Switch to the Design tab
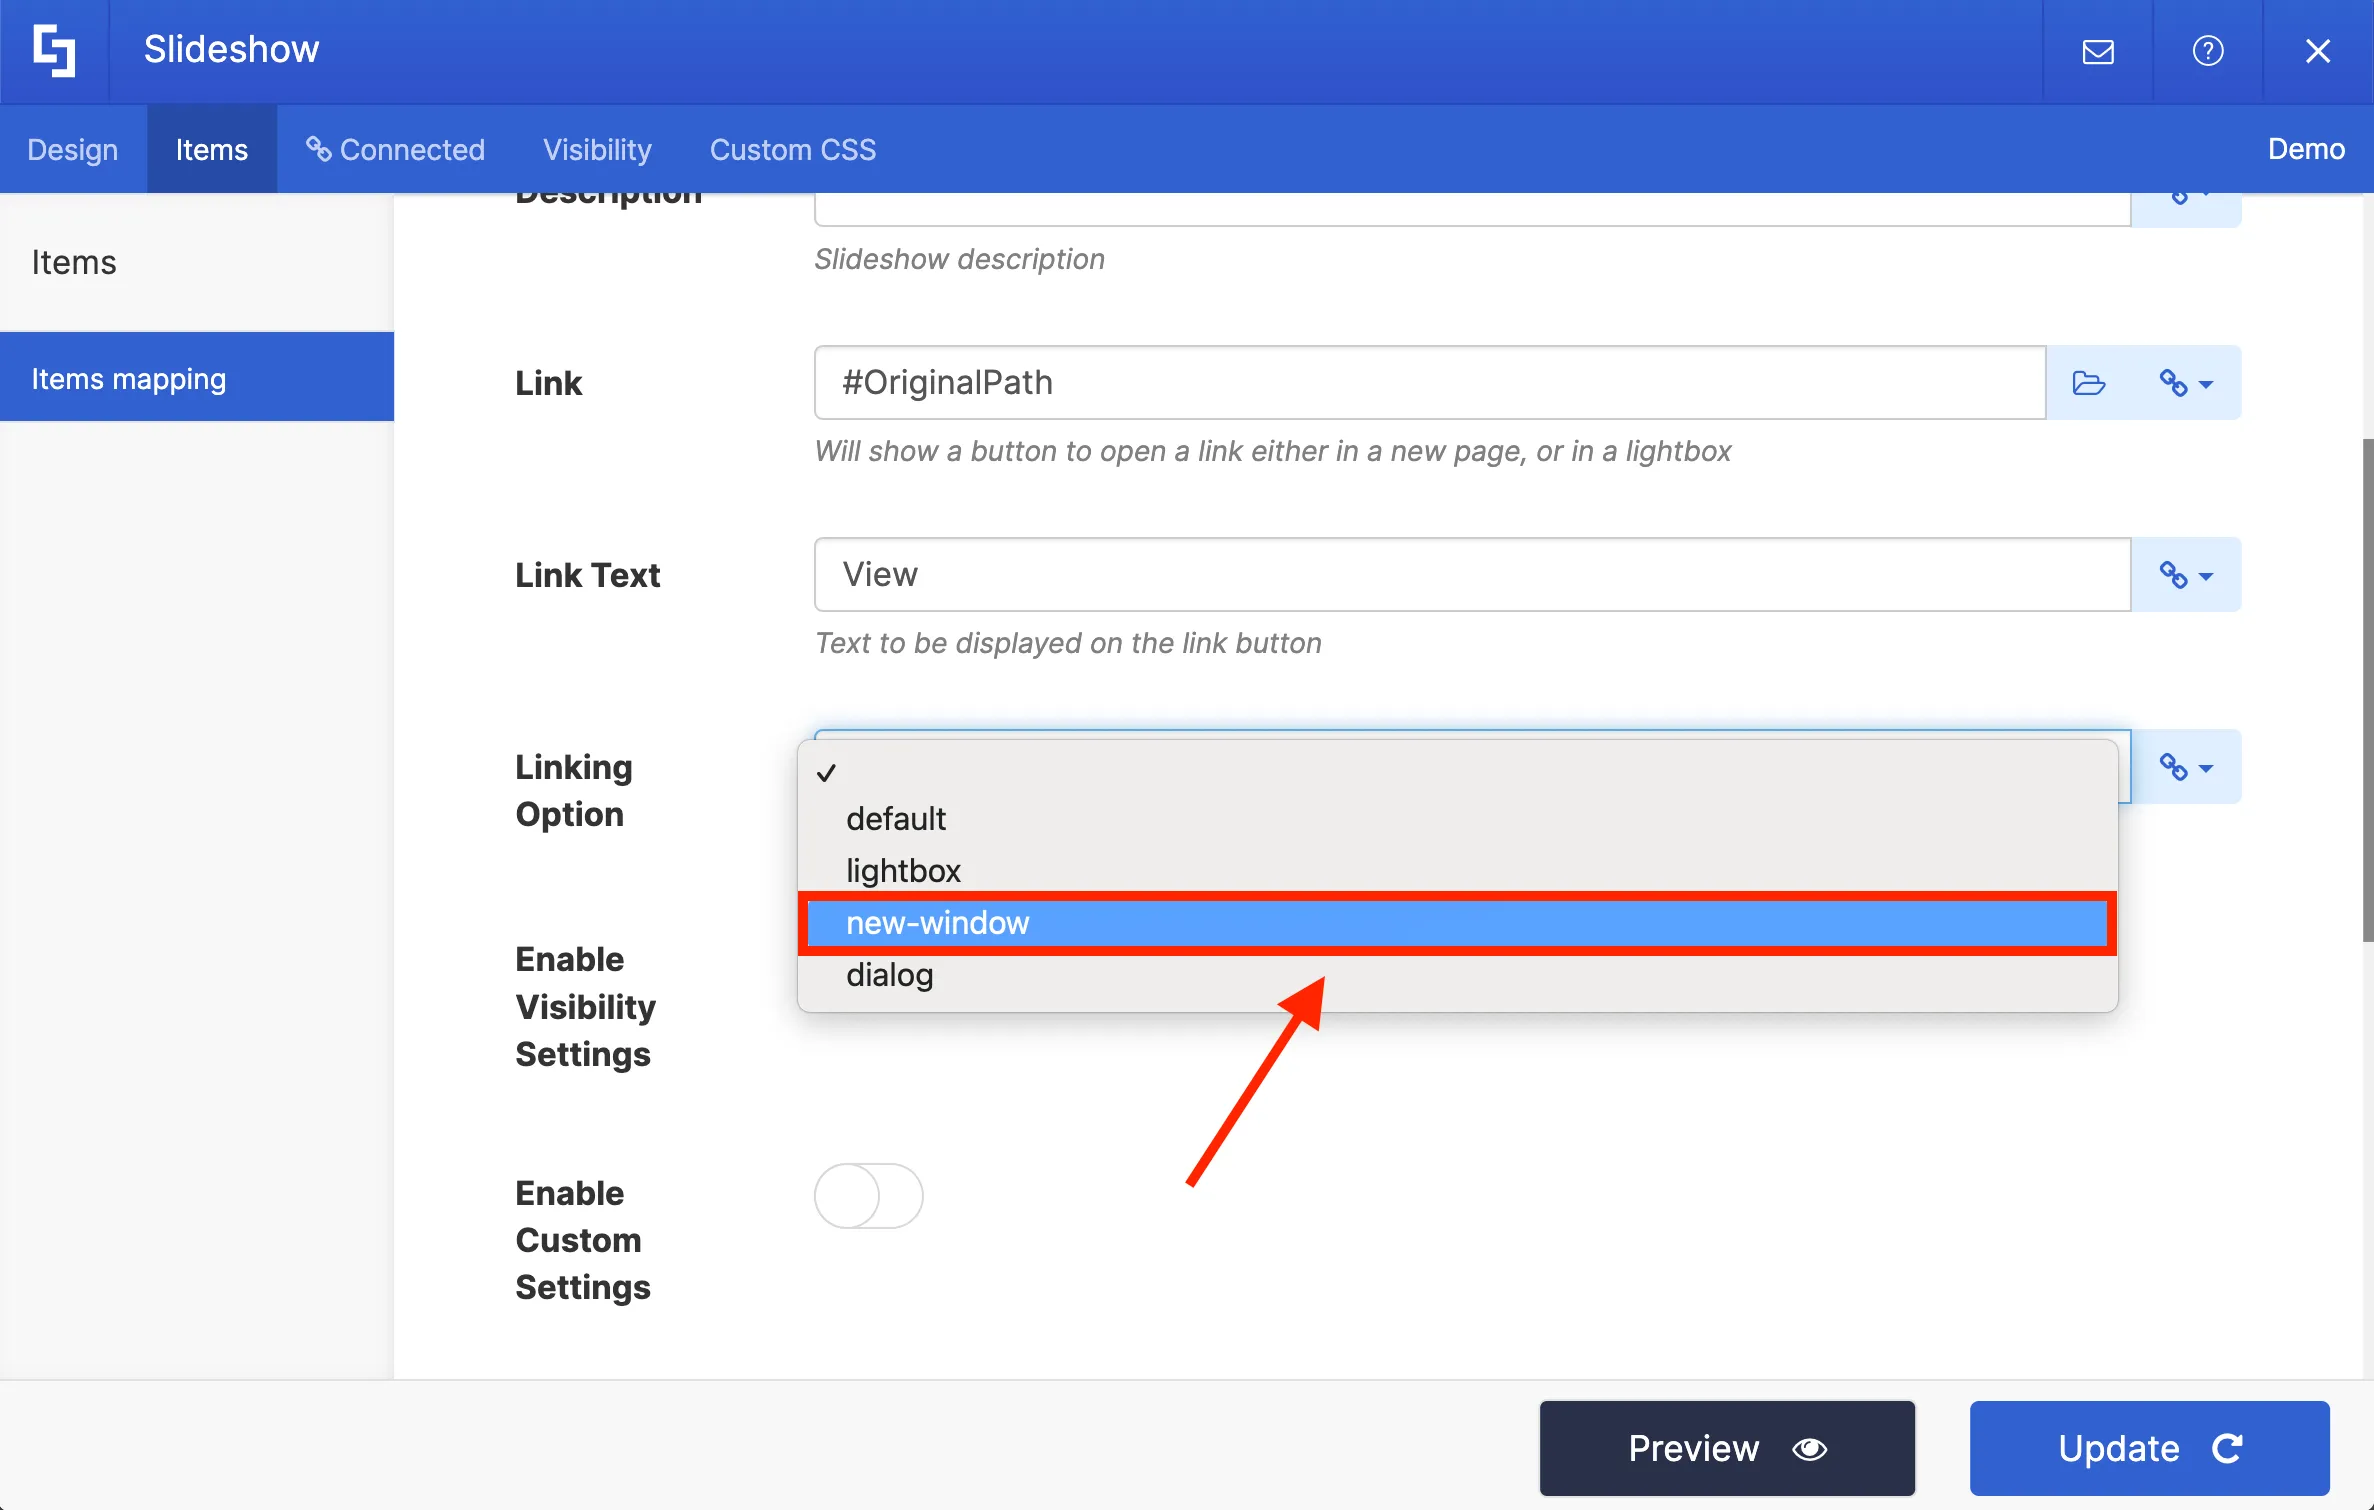This screenshot has width=2374, height=1510. coord(72,149)
